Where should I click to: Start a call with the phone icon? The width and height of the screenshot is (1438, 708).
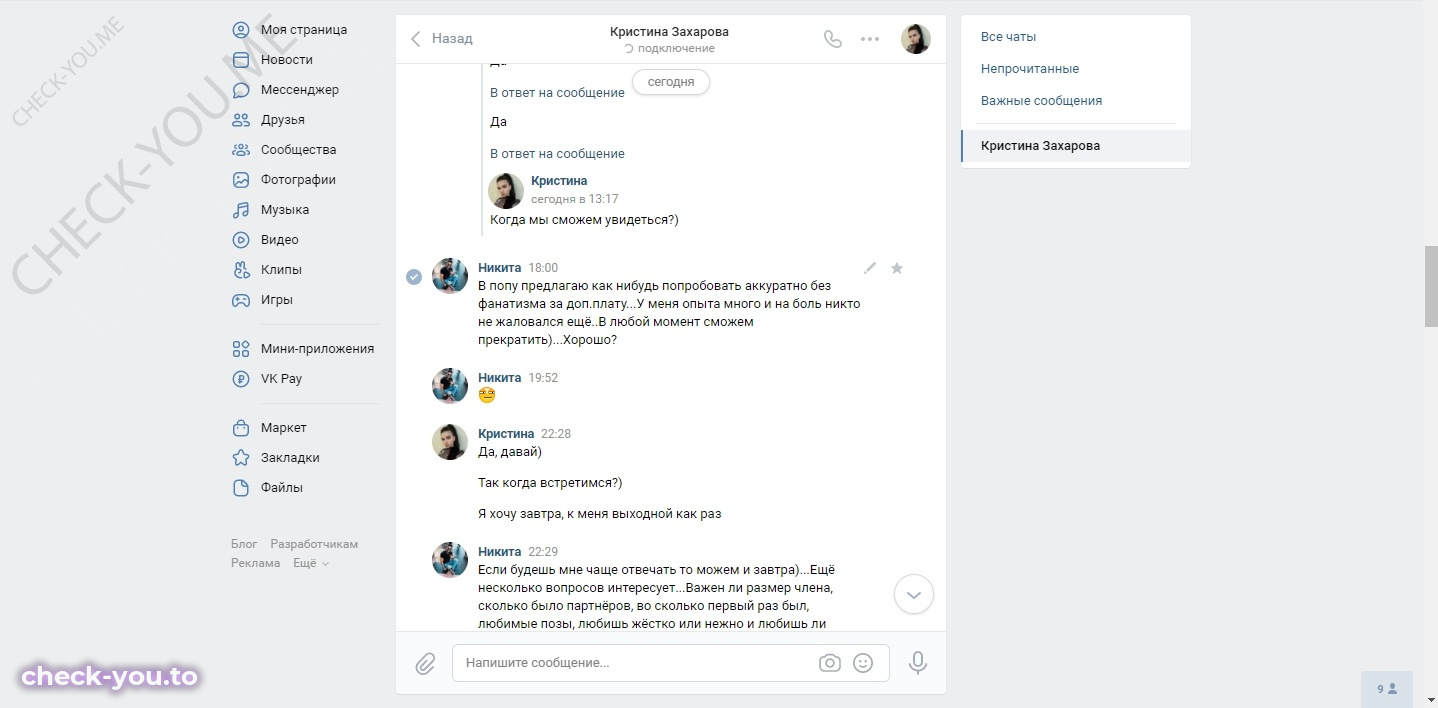[x=832, y=39]
